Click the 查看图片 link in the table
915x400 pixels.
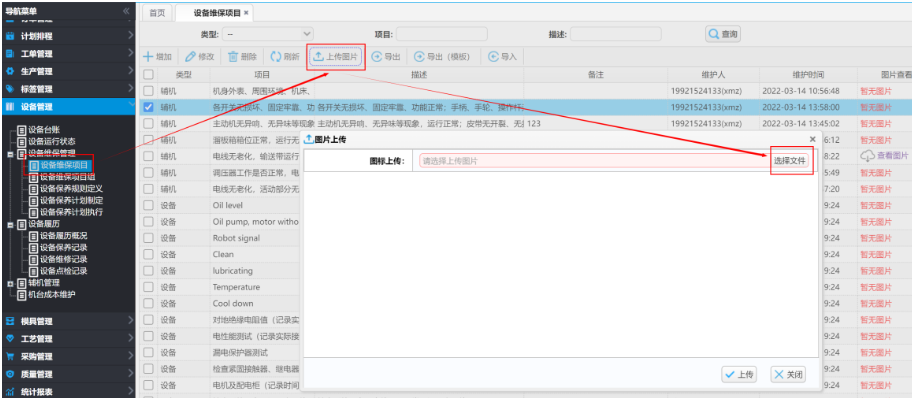point(893,156)
